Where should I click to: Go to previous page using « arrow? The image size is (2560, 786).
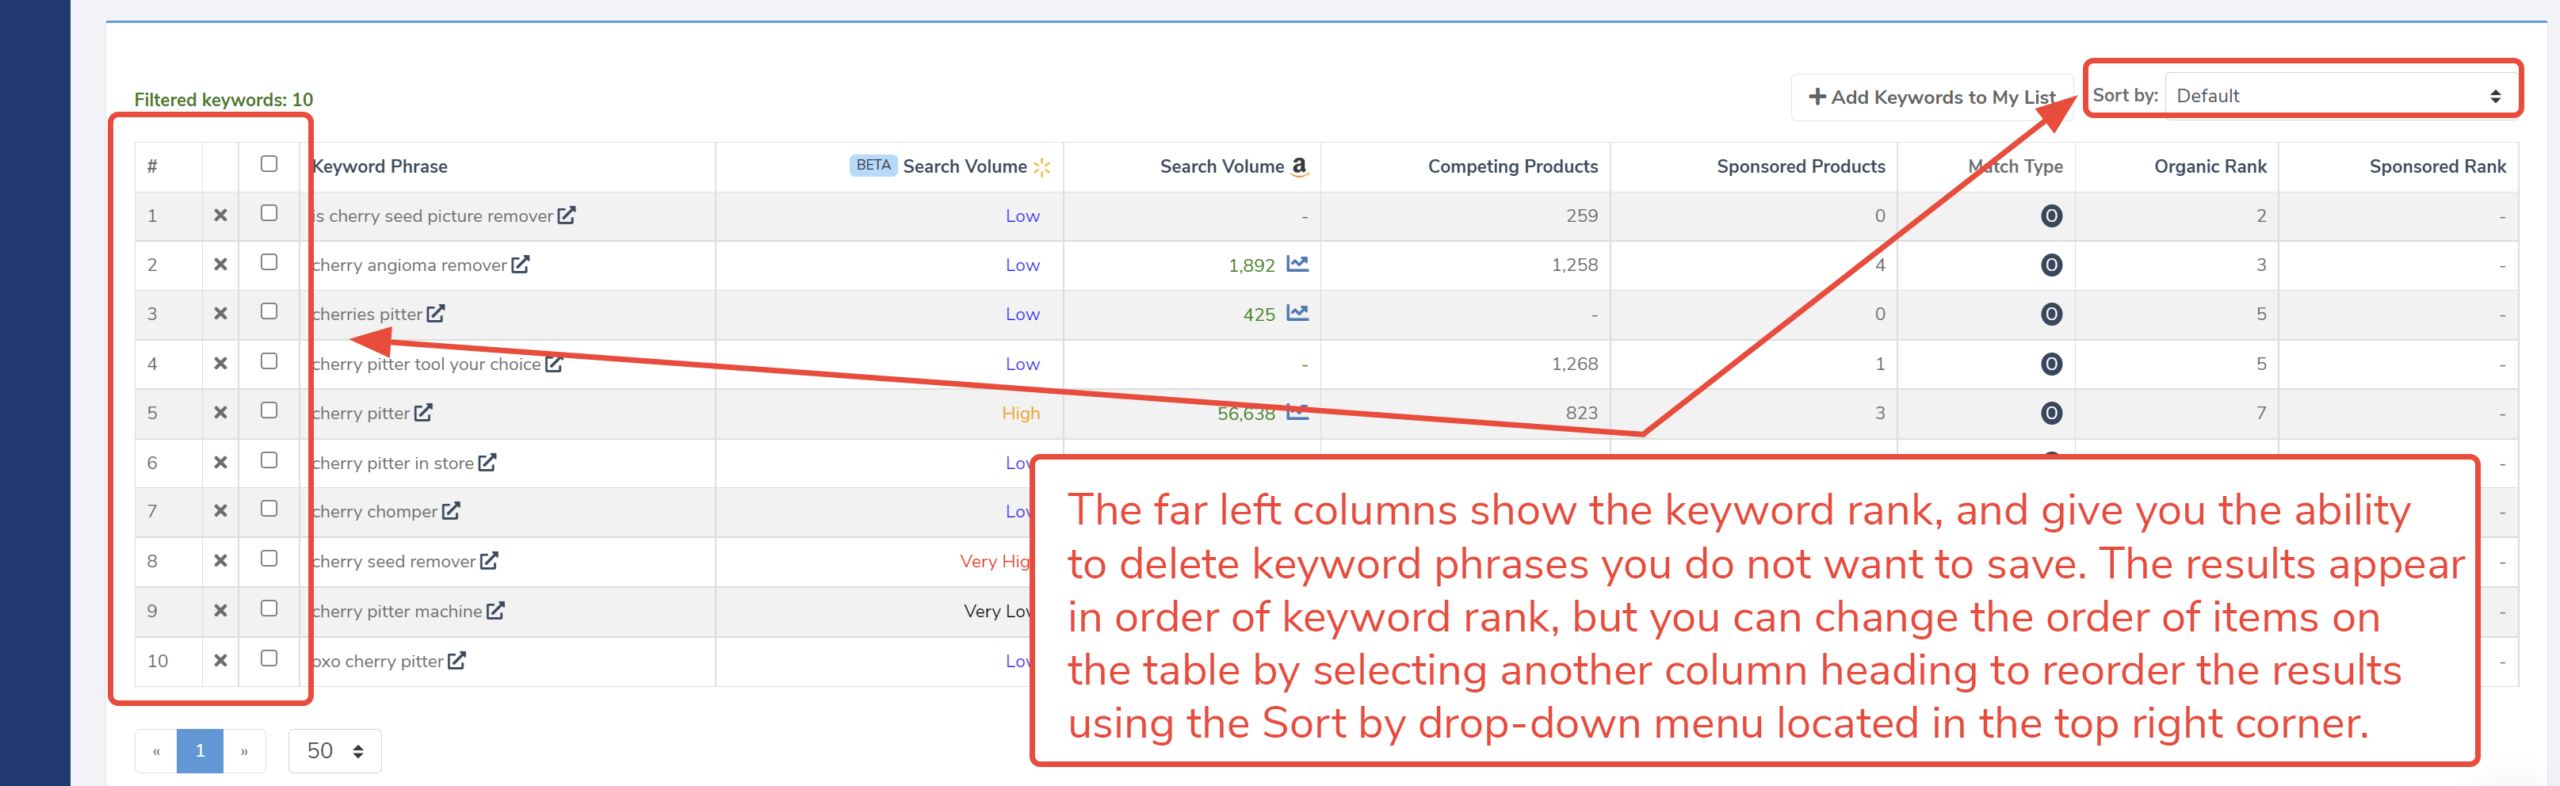[x=156, y=751]
